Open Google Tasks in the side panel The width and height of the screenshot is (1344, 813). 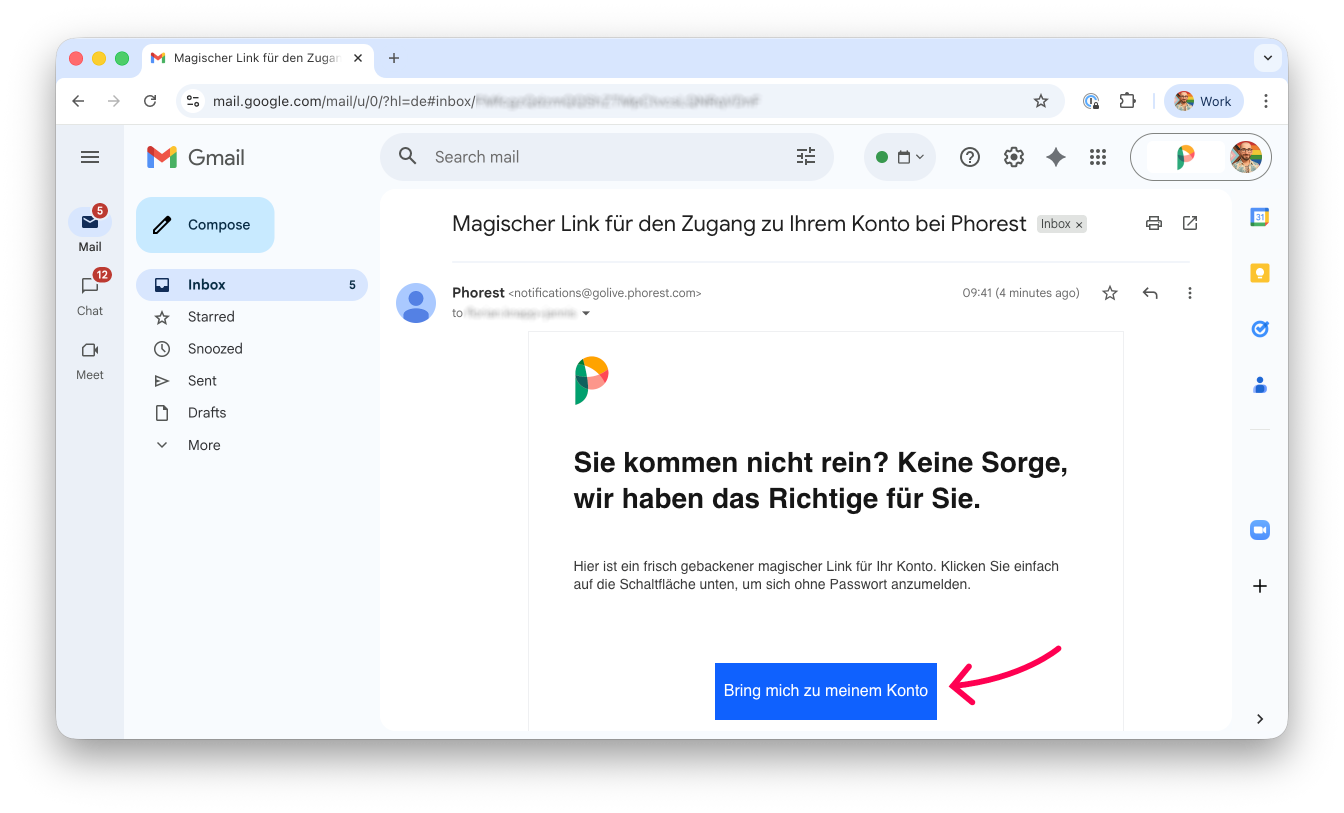click(x=1259, y=328)
